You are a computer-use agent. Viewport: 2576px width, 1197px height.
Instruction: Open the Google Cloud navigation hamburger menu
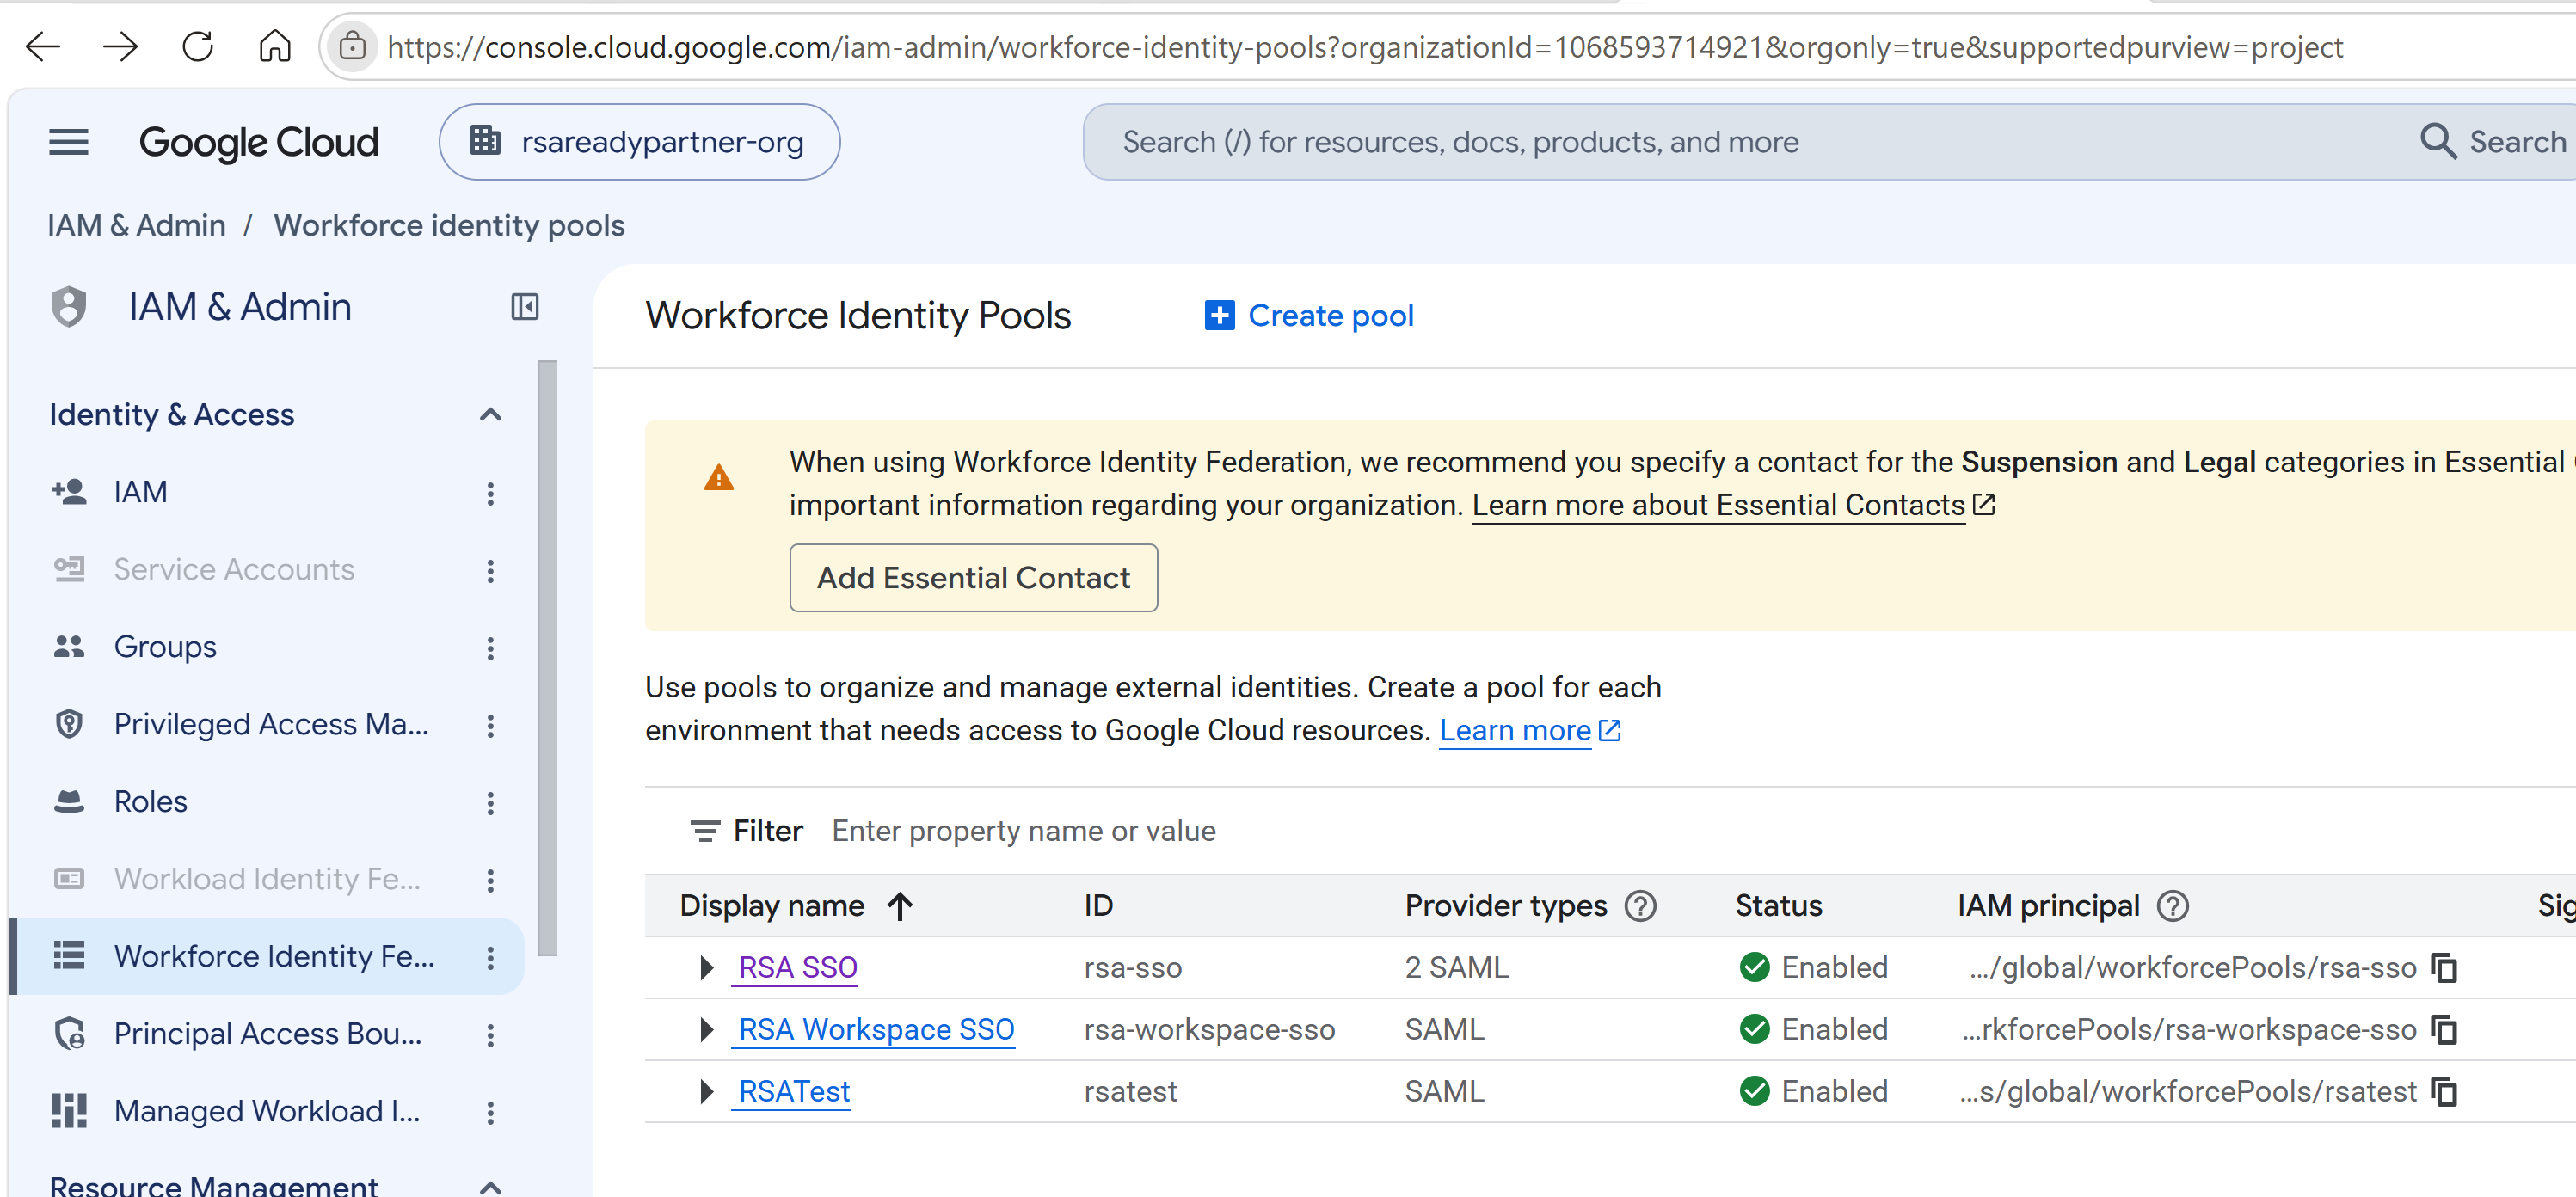69,142
